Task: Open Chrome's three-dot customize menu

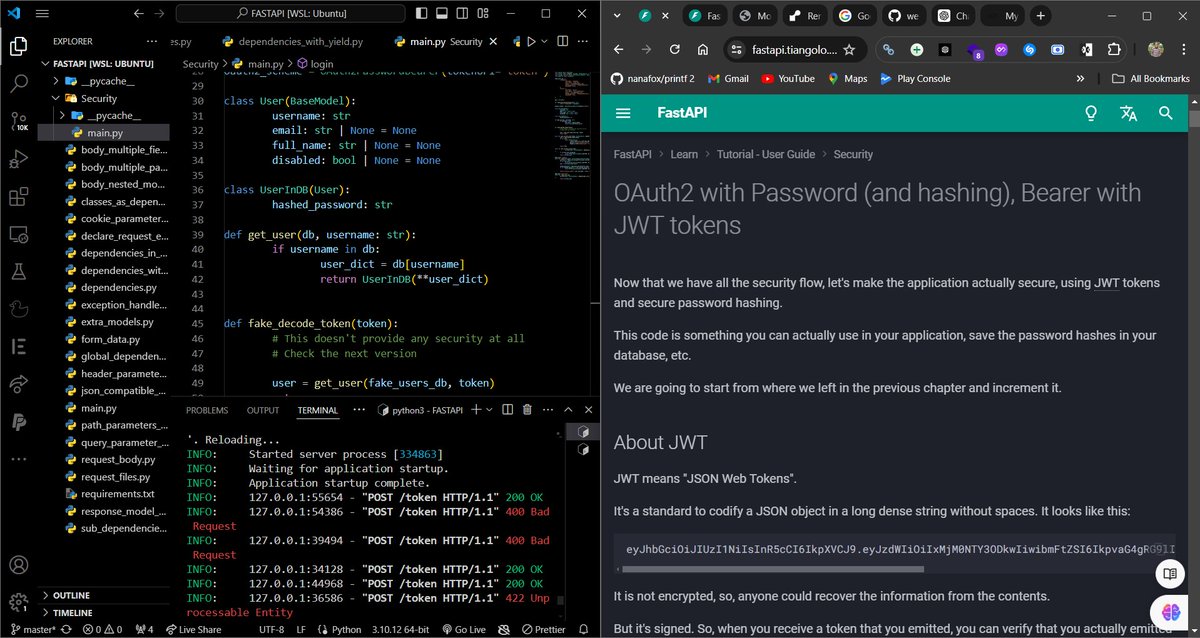Action: click(x=1184, y=49)
